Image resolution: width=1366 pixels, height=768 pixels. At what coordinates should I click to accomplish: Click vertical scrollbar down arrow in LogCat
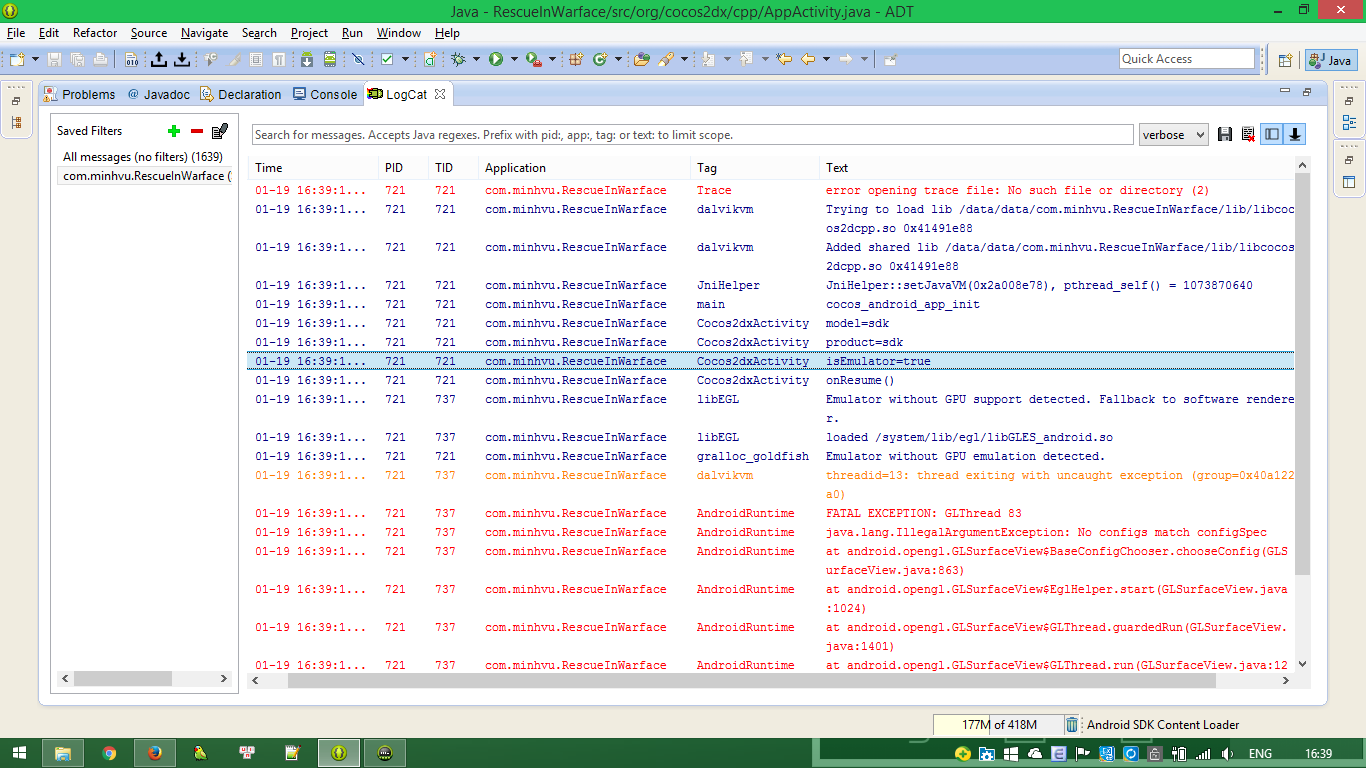(x=1302, y=663)
